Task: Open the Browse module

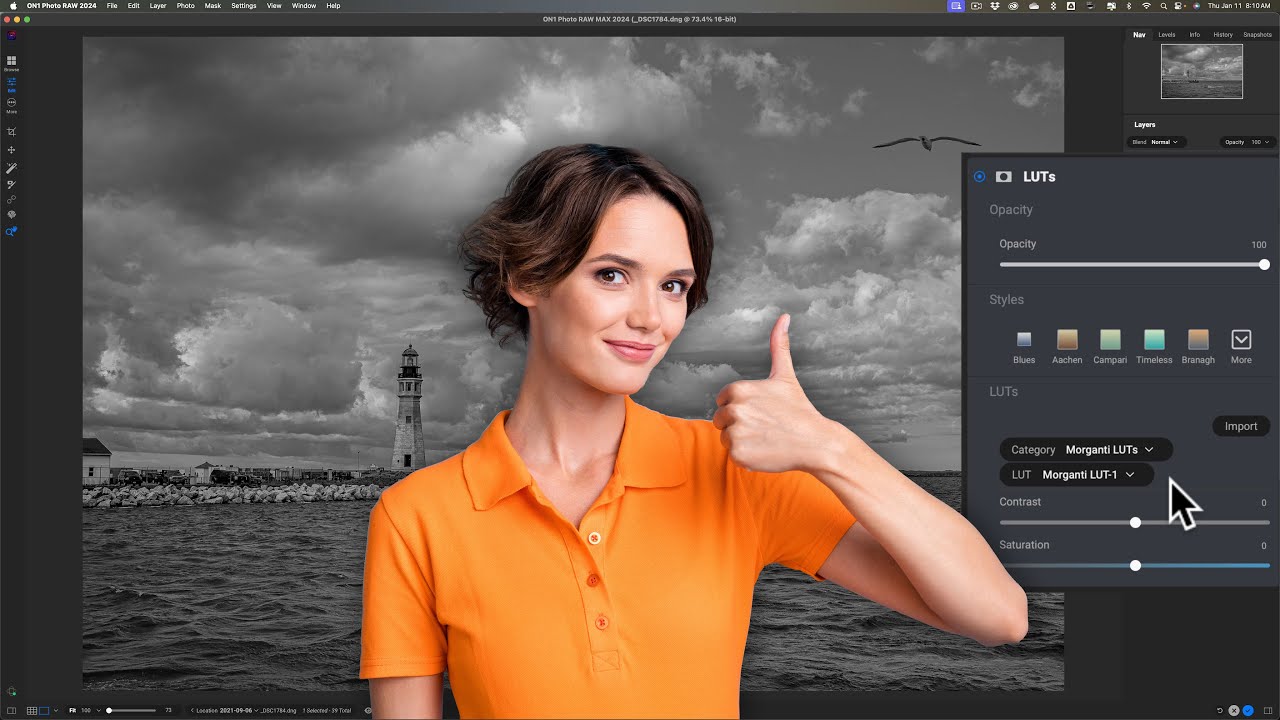Action: (11, 62)
